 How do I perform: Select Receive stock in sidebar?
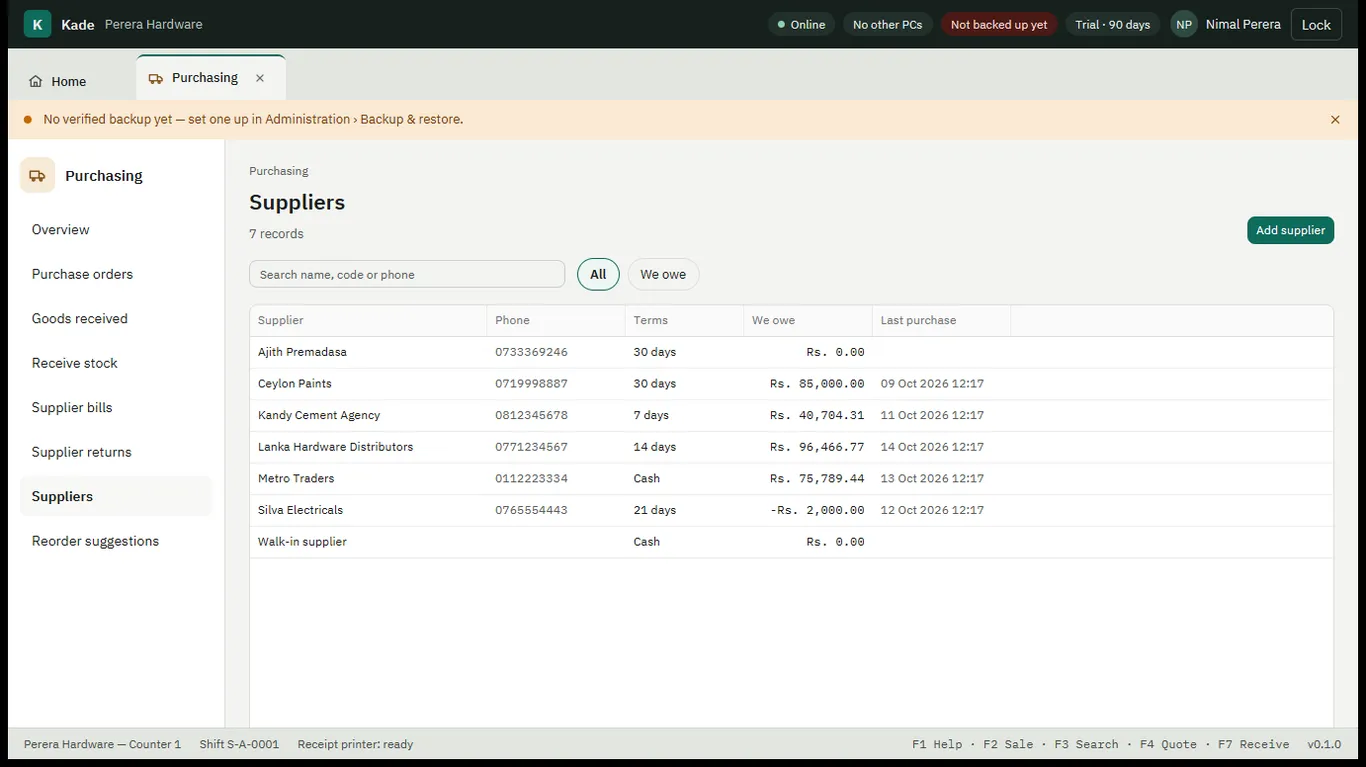tap(116, 363)
